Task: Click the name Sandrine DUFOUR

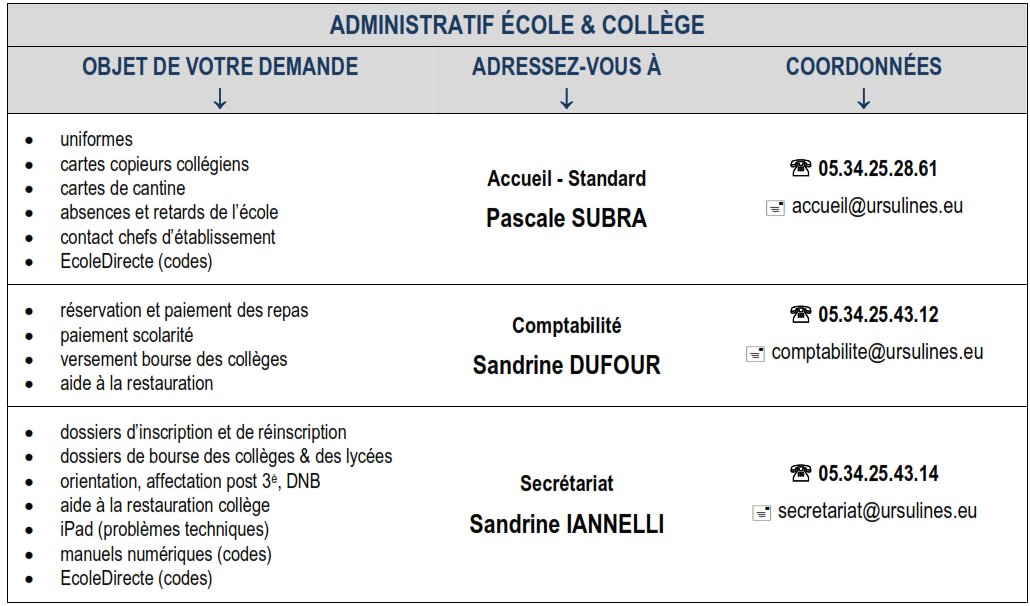Action: tap(566, 366)
